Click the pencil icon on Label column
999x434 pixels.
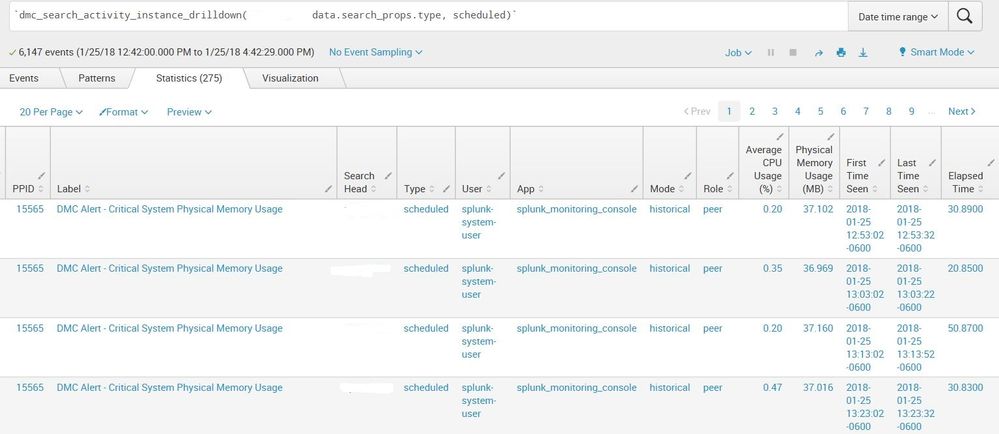click(328, 188)
